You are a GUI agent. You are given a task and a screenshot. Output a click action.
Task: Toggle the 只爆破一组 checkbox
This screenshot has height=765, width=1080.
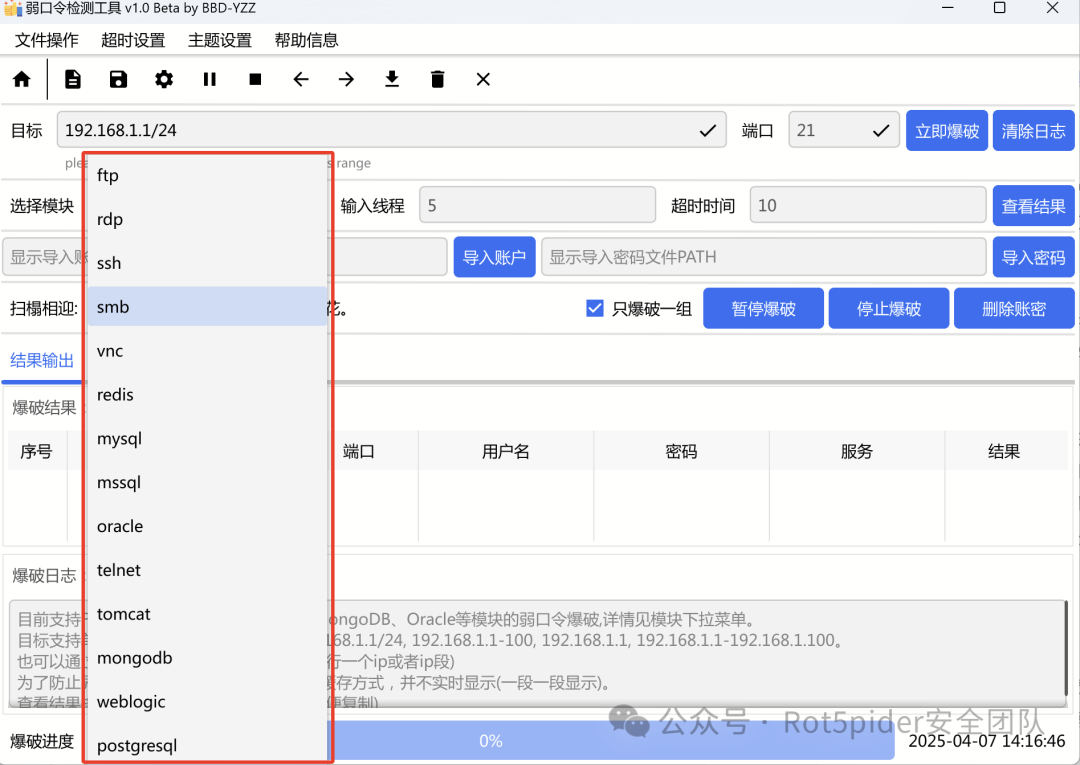pyautogui.click(x=595, y=308)
